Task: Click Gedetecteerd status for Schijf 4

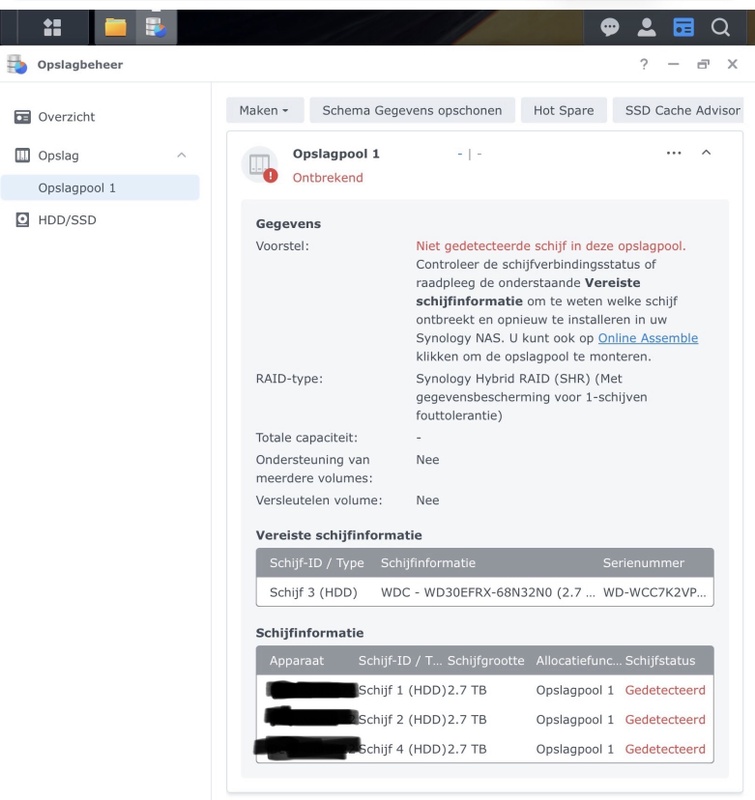Action: pyautogui.click(x=665, y=749)
